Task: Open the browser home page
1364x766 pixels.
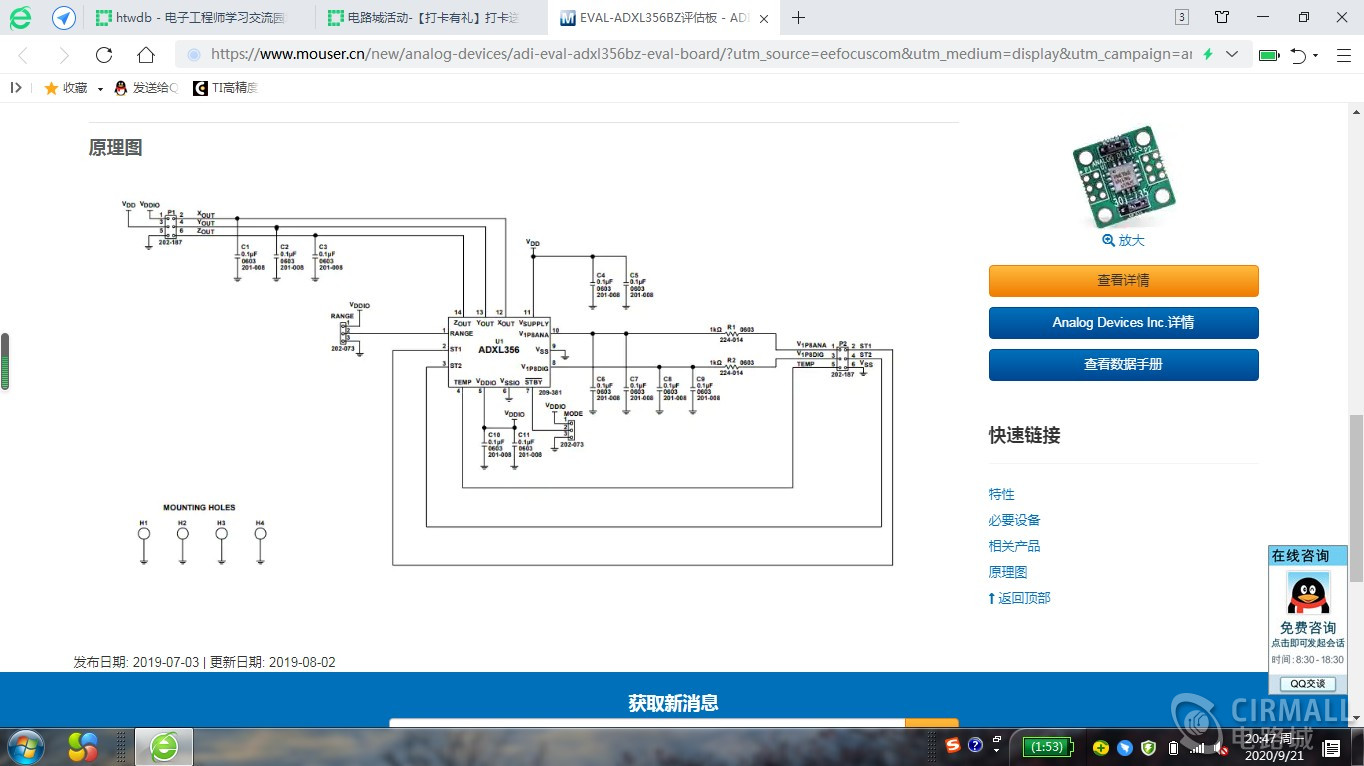Action: 146,55
